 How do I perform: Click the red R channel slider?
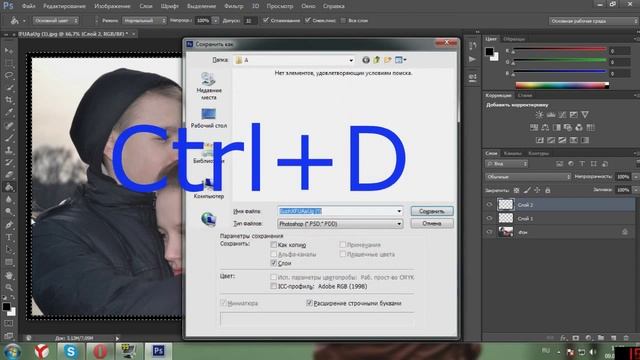point(560,49)
